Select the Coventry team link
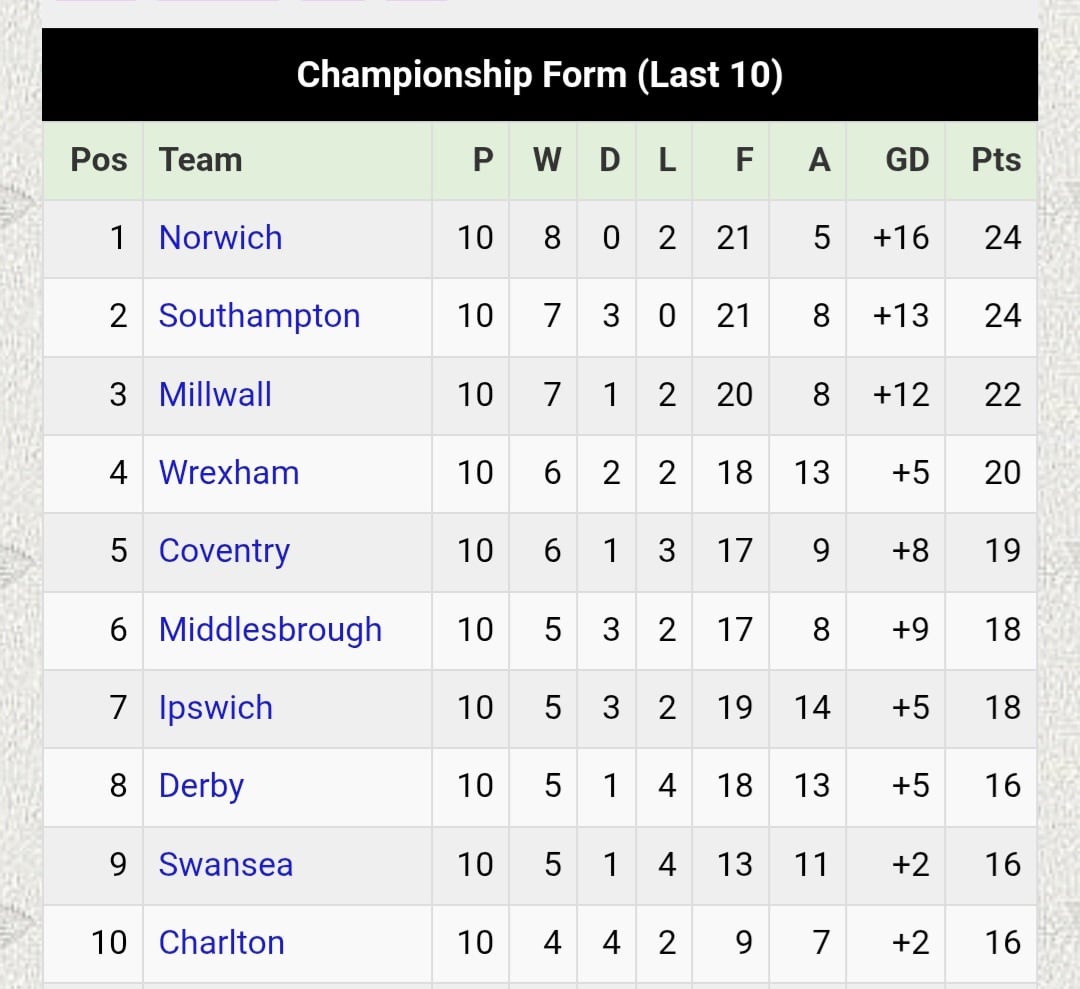The width and height of the screenshot is (1080, 989). (224, 551)
